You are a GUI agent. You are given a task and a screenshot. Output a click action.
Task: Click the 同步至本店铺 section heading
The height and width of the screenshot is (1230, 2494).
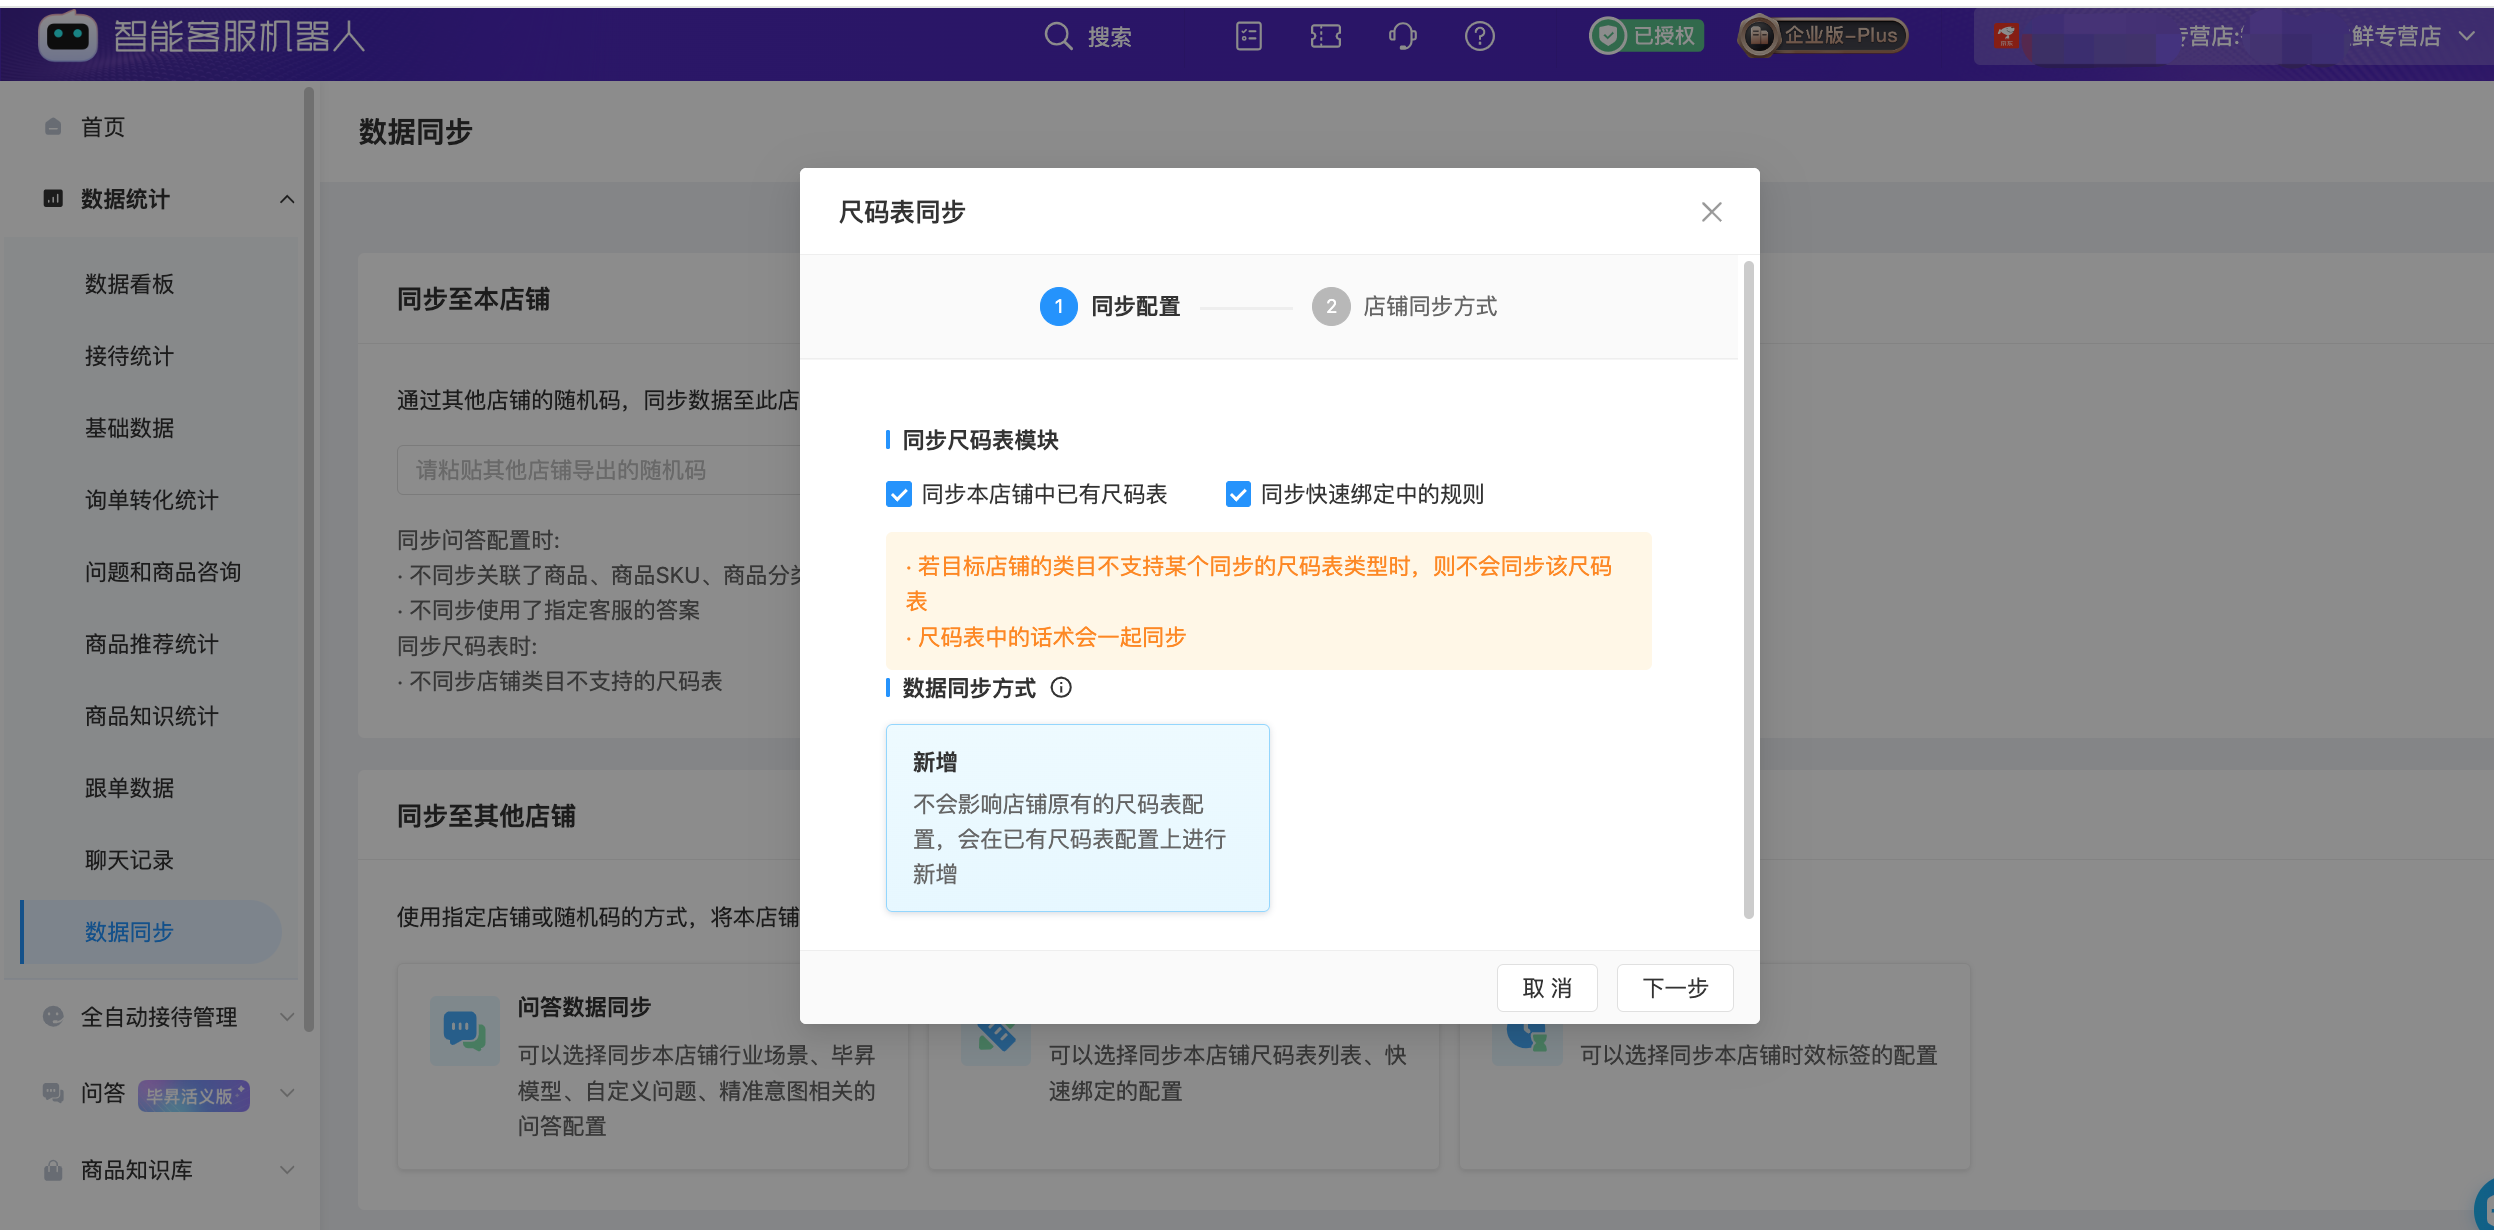473,299
